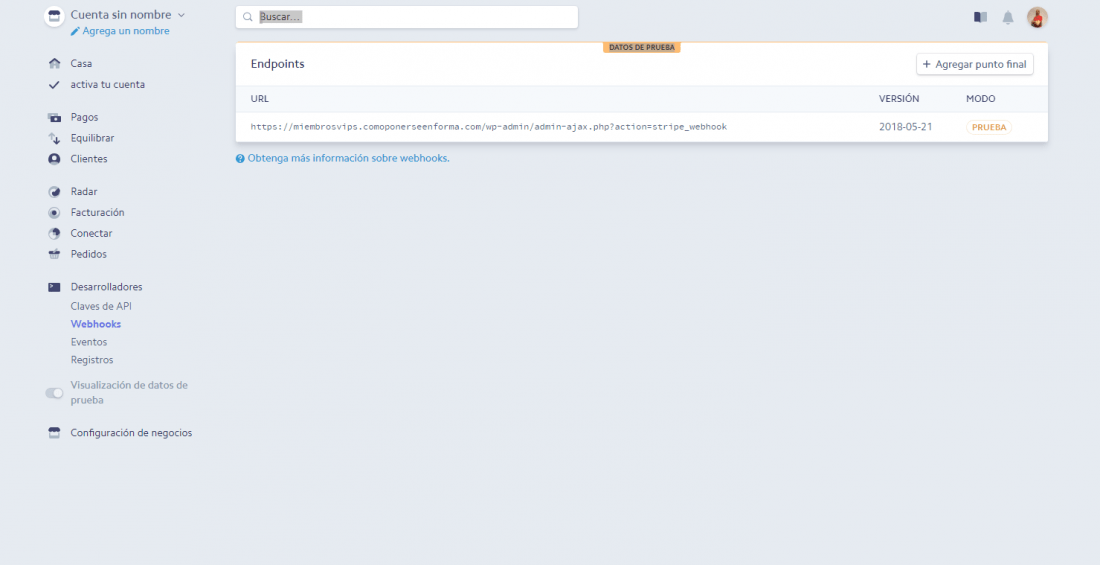
Task: Click the Pedidos basket icon
Action: coord(54,254)
